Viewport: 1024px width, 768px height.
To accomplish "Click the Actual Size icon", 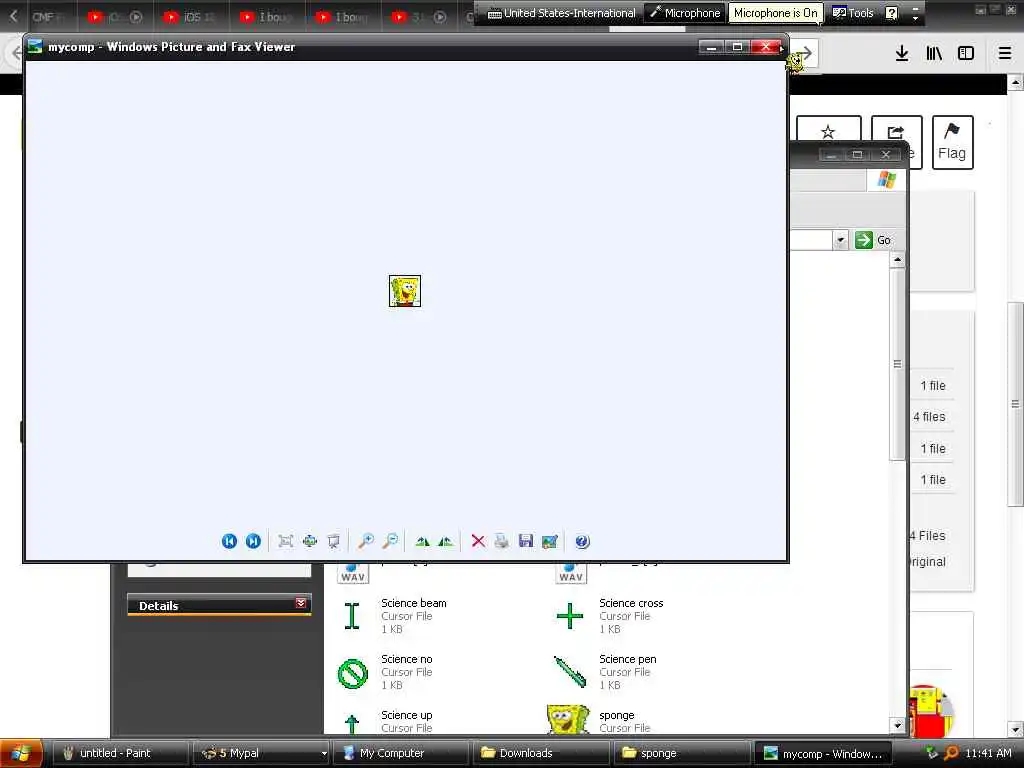I will (310, 541).
